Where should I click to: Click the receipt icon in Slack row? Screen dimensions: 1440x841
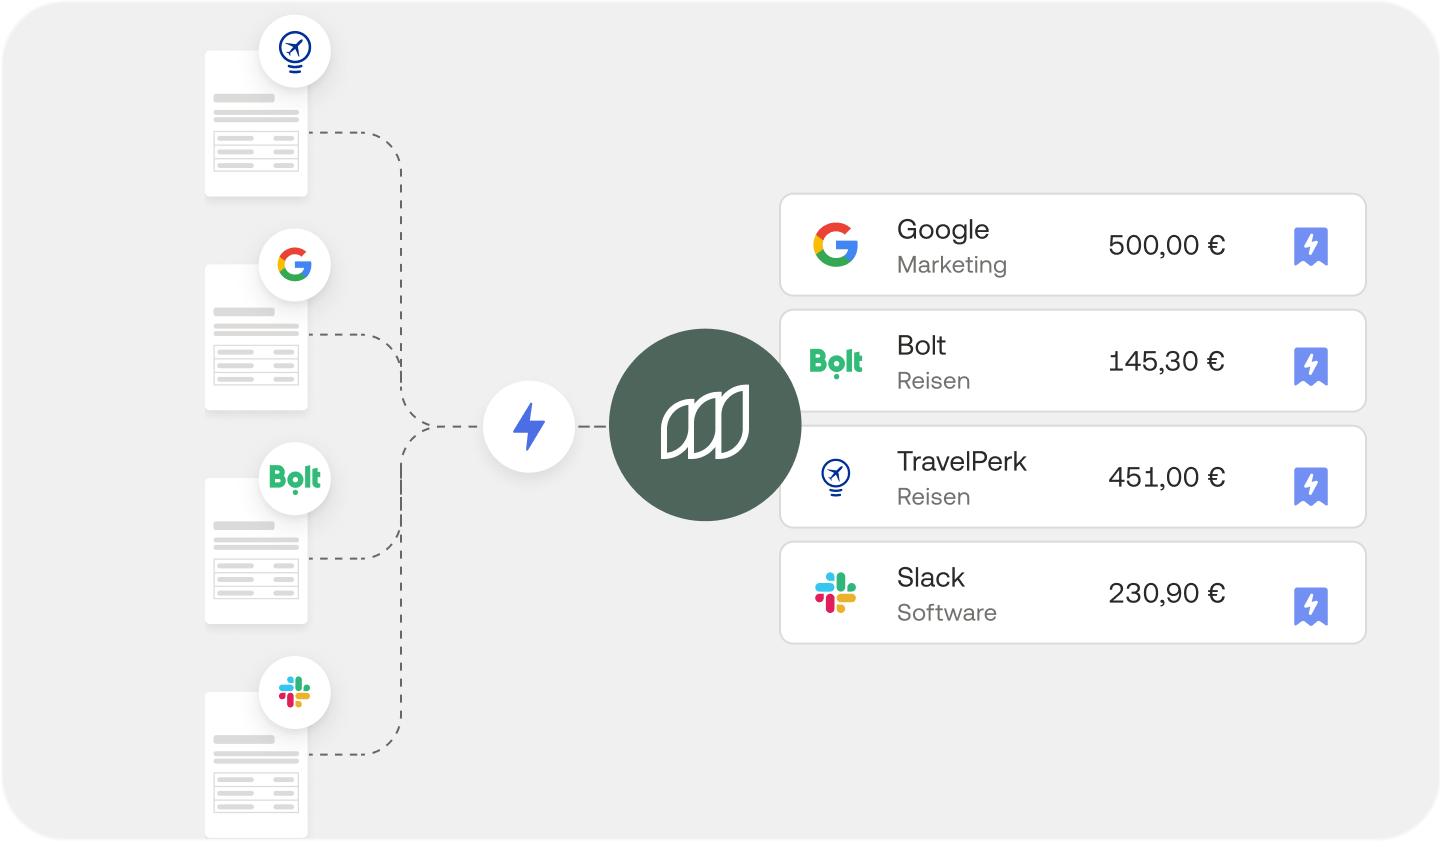tap(1311, 607)
